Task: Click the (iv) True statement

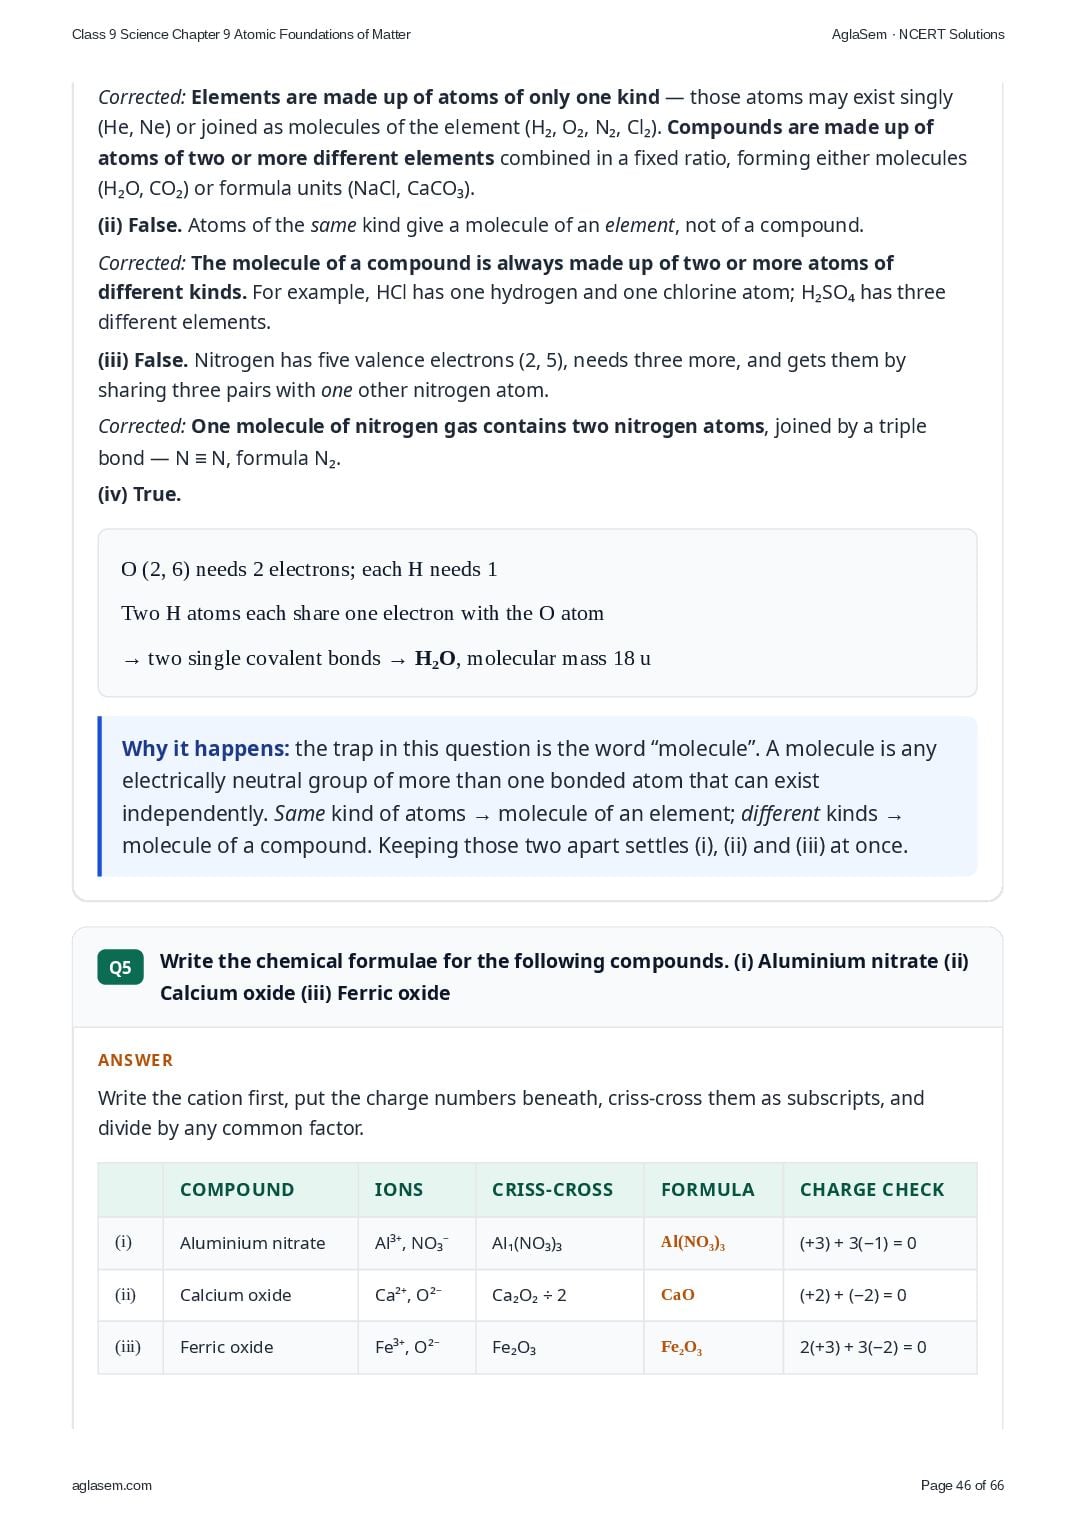Action: [139, 494]
